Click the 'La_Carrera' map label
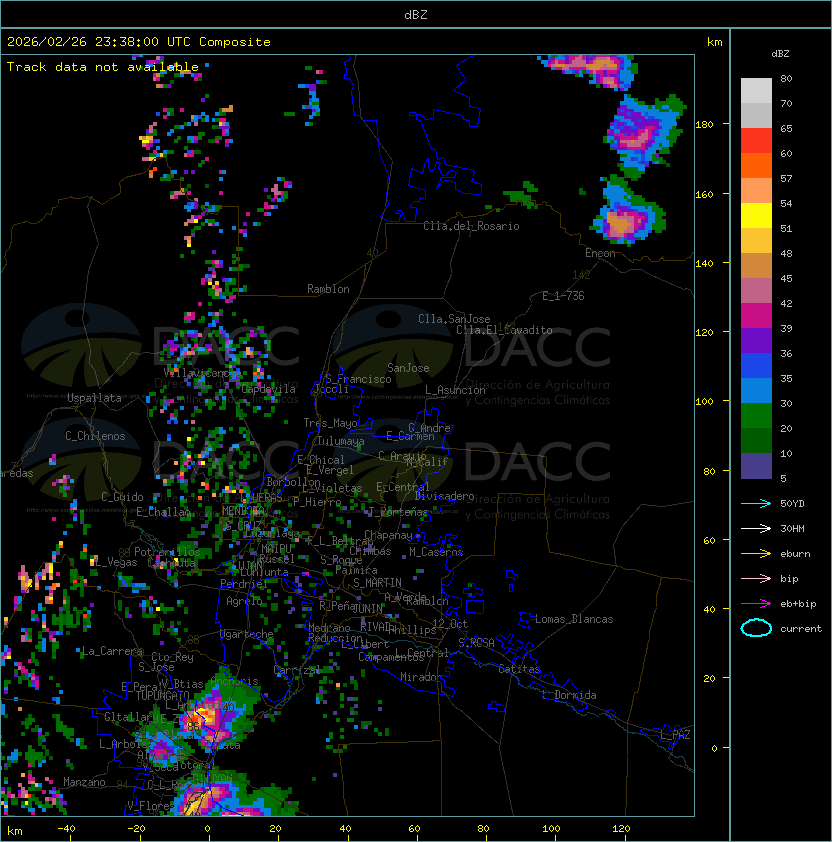832x842 pixels. [x=113, y=651]
